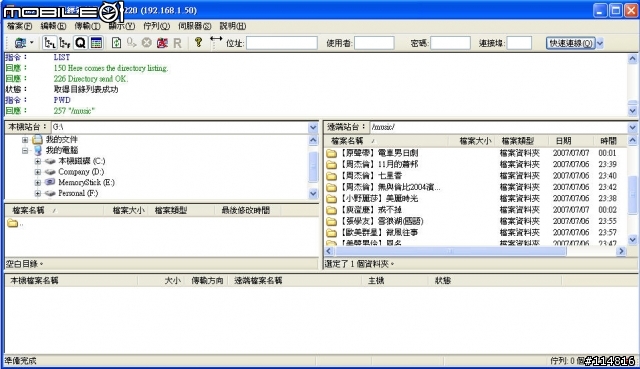This screenshot has width=640, height=369.
Task: Click folder icon of 【庾澄慶】戒不掉
Action: click(331, 211)
